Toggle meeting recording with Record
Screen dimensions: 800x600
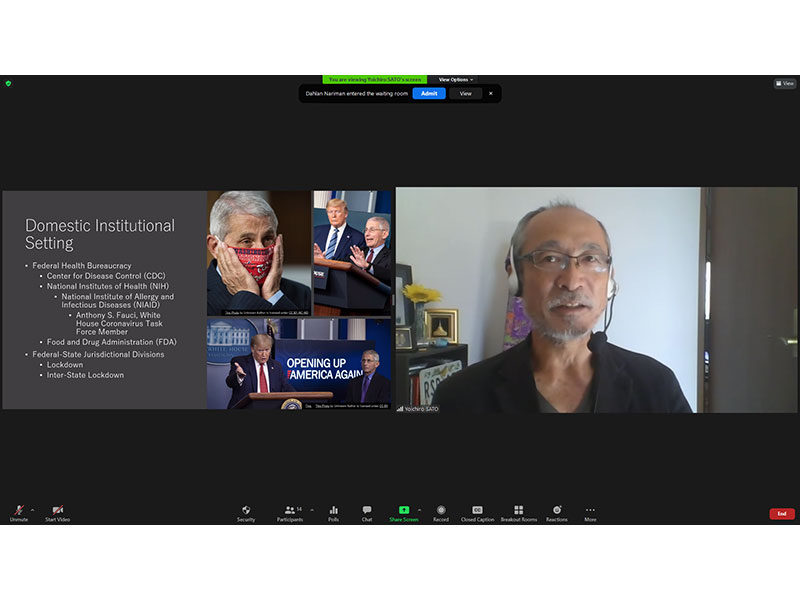440,511
